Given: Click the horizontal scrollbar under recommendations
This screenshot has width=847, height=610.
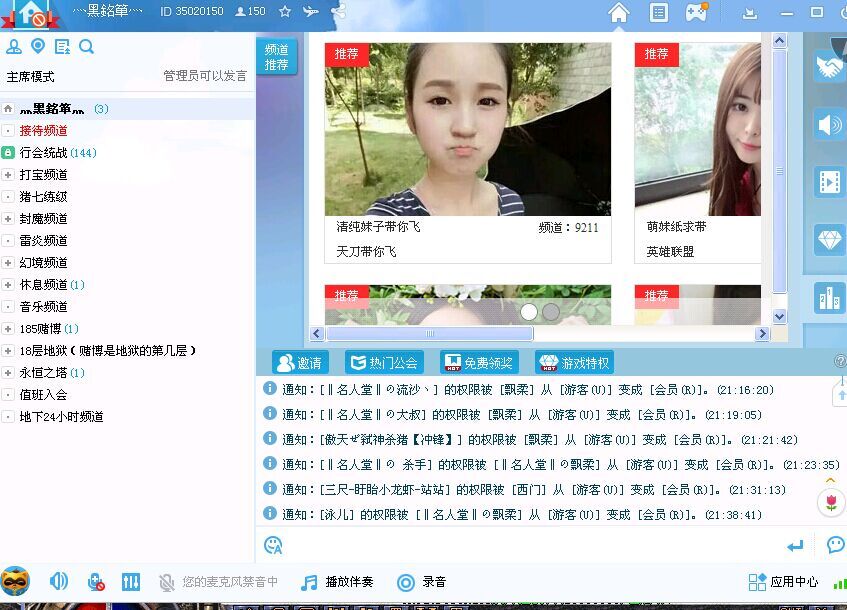Looking at the screenshot, I should [430, 334].
